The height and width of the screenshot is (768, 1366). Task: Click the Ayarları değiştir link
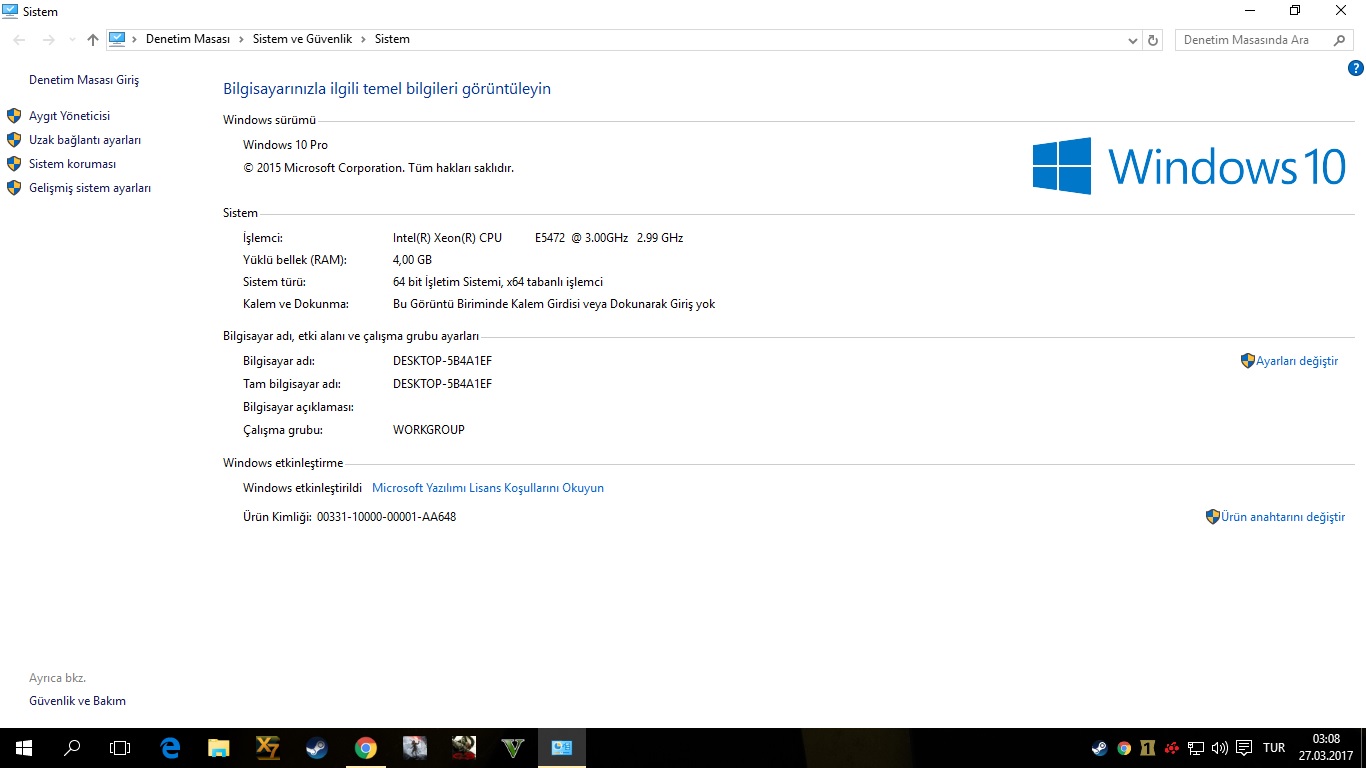click(x=1296, y=361)
